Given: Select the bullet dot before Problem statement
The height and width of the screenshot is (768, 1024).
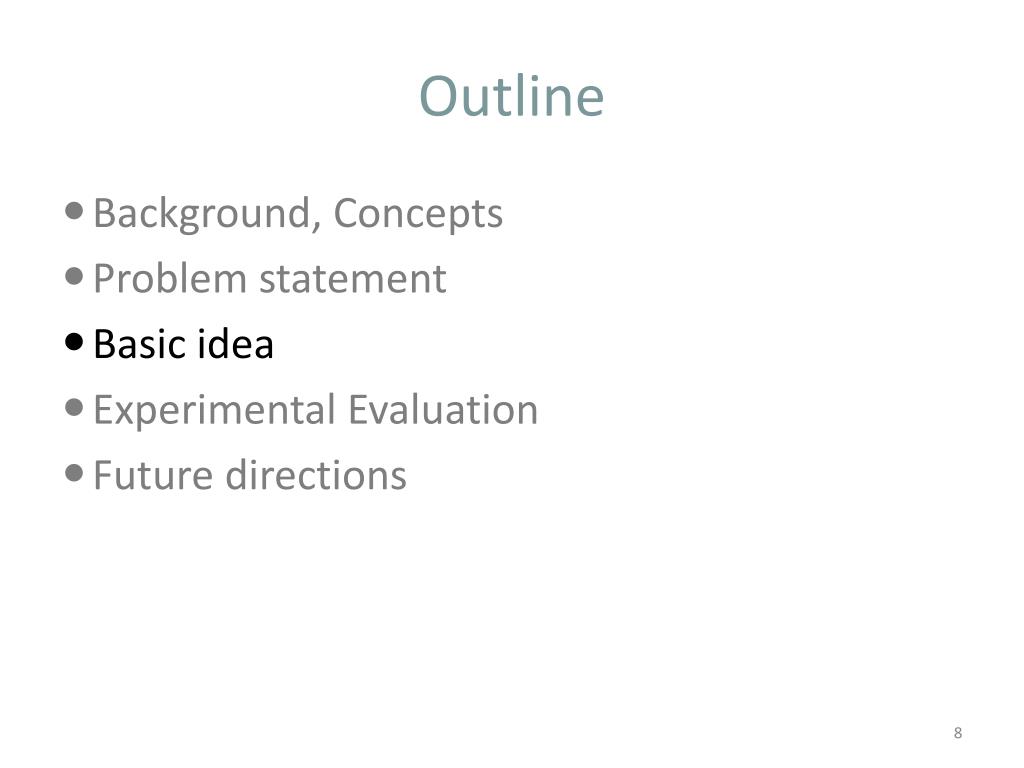Looking at the screenshot, I should coord(74,276).
